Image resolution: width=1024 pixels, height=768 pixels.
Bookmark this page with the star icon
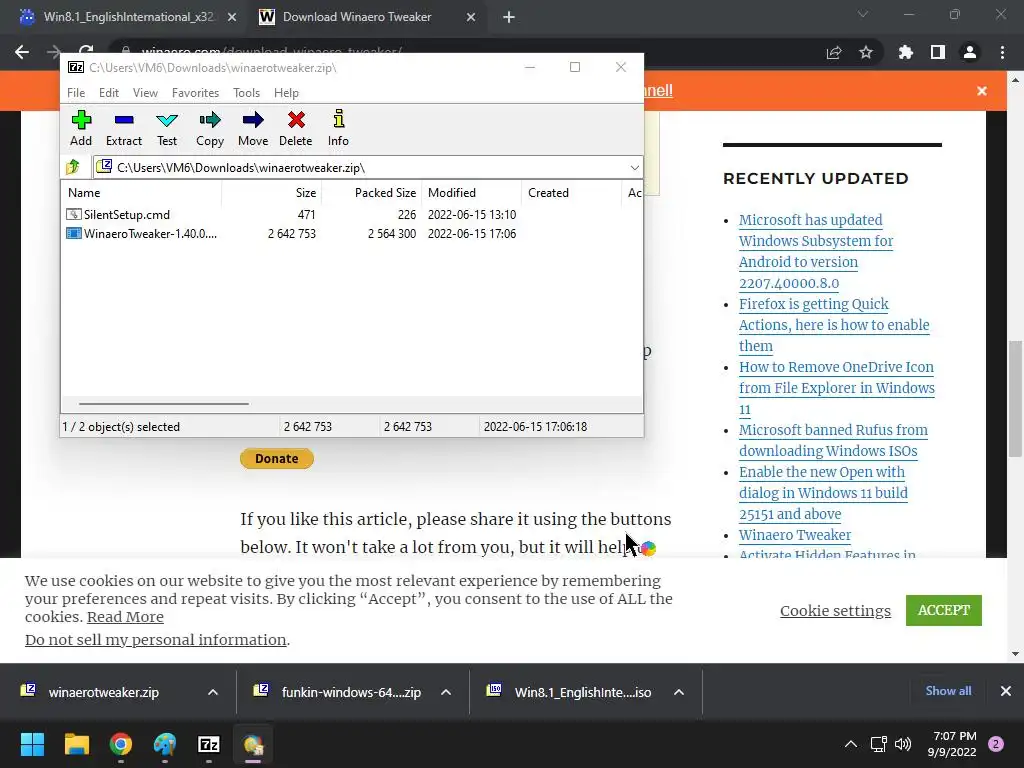(x=866, y=52)
